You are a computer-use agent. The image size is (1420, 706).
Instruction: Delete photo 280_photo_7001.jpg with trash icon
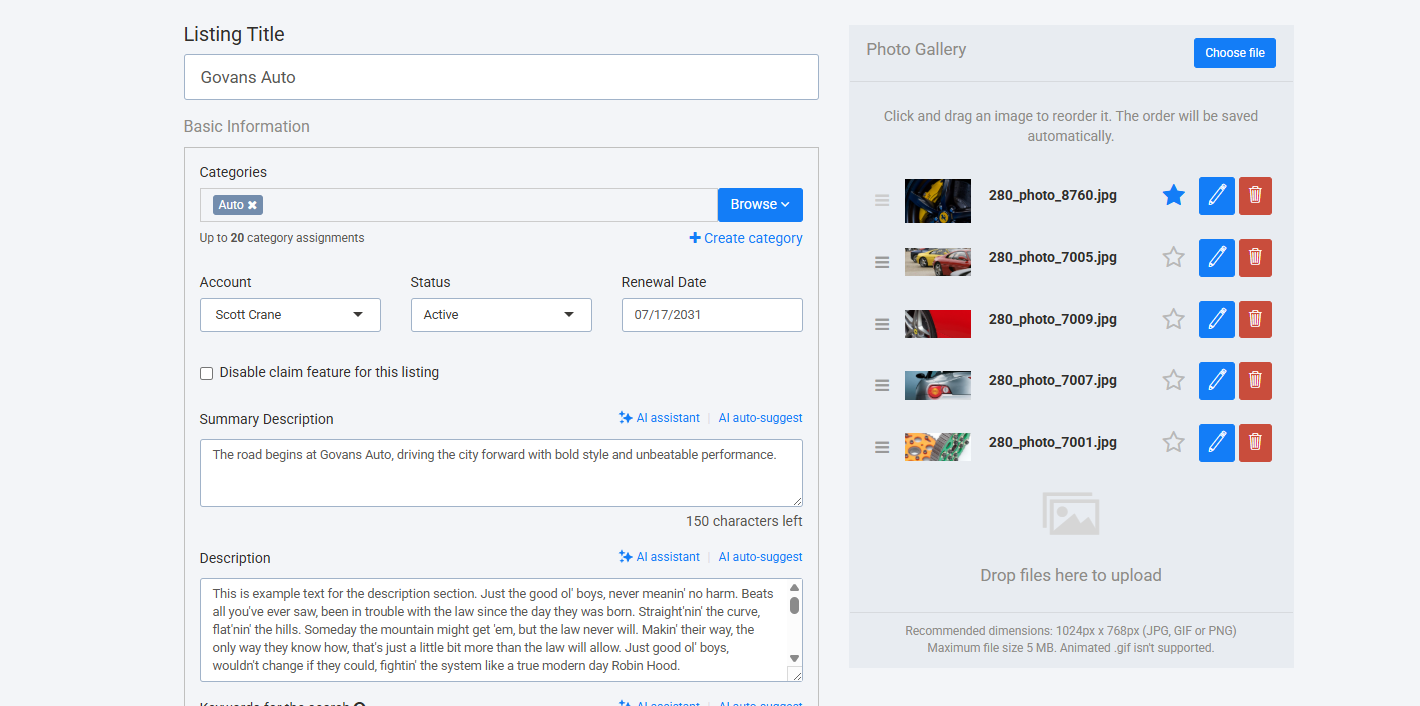(x=1255, y=443)
